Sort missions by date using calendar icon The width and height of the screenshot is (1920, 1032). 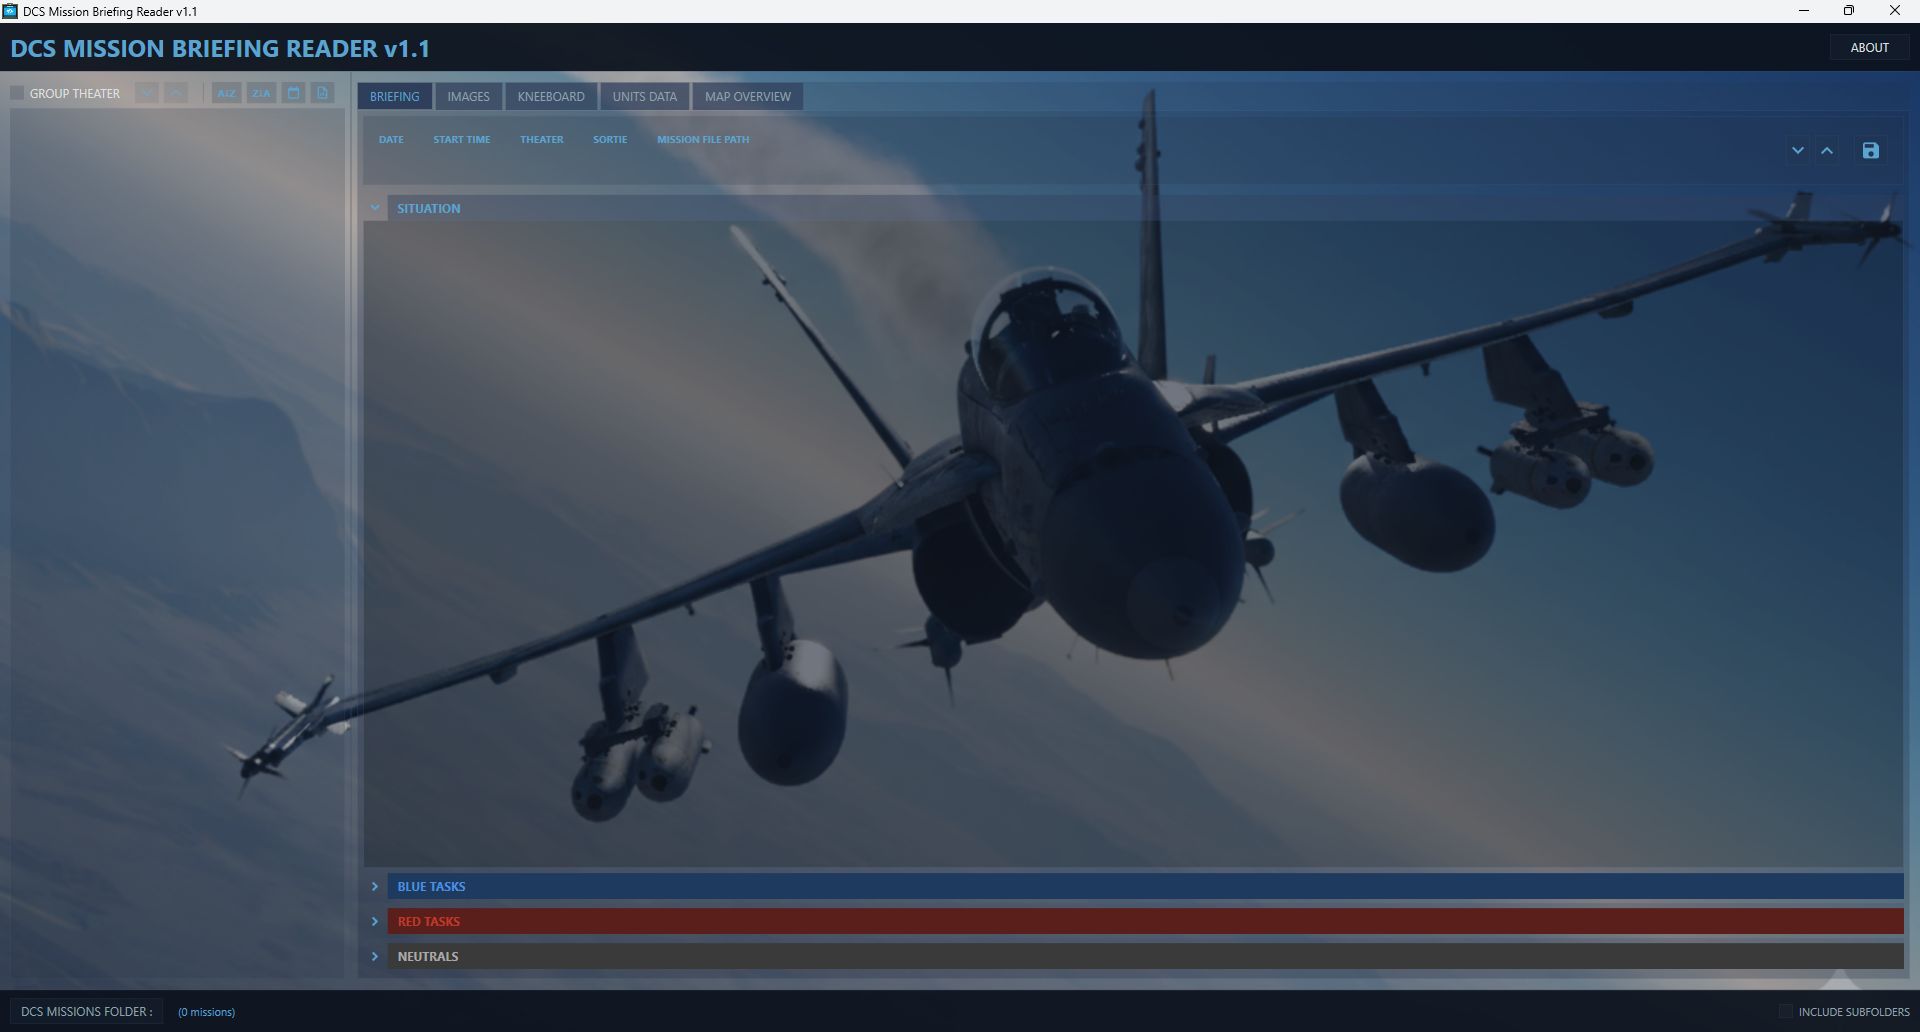(x=293, y=93)
